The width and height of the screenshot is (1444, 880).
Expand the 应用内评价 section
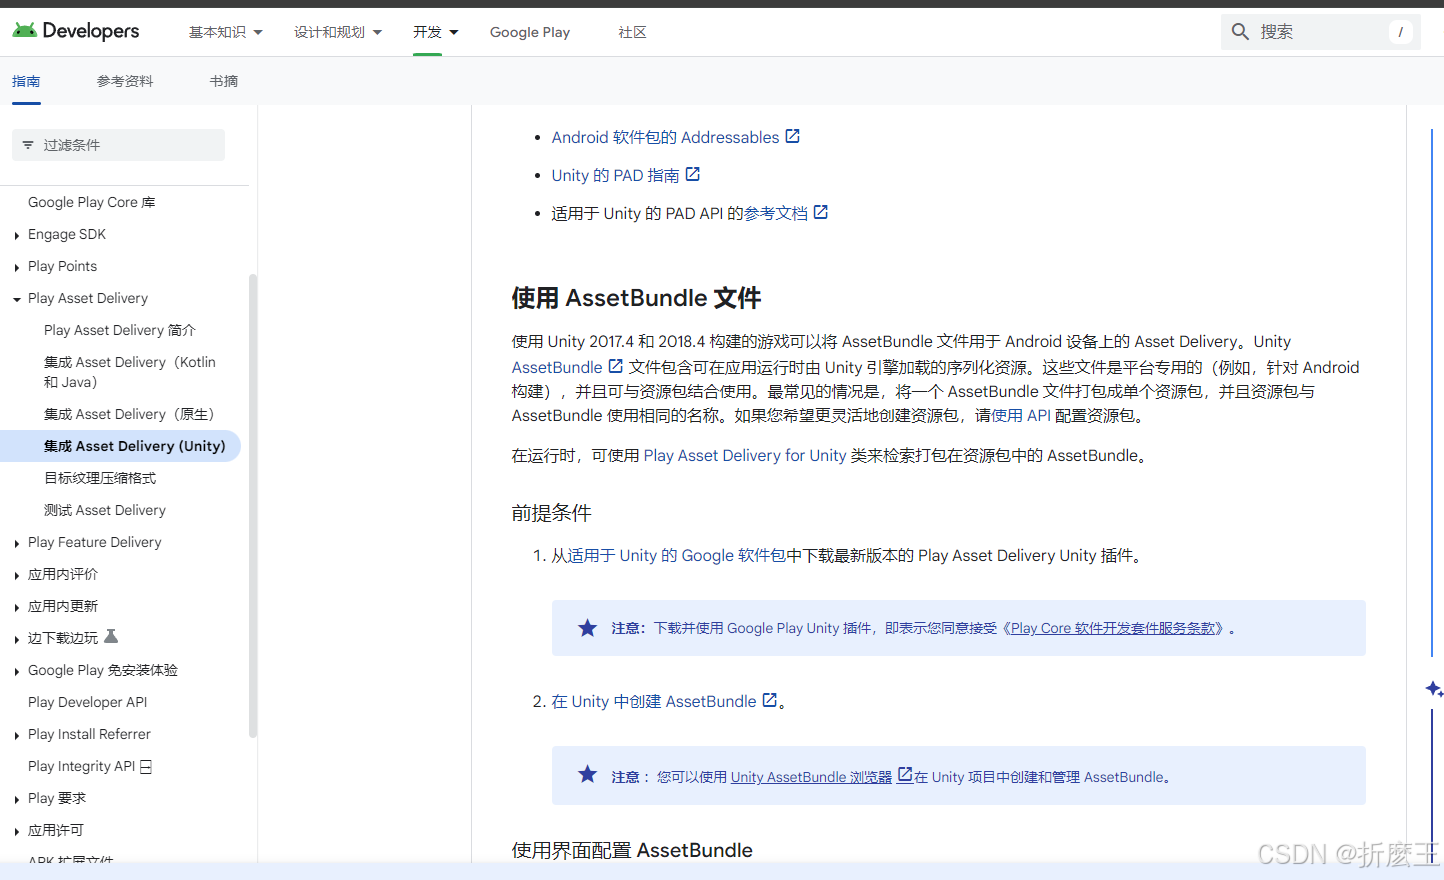[x=17, y=575]
